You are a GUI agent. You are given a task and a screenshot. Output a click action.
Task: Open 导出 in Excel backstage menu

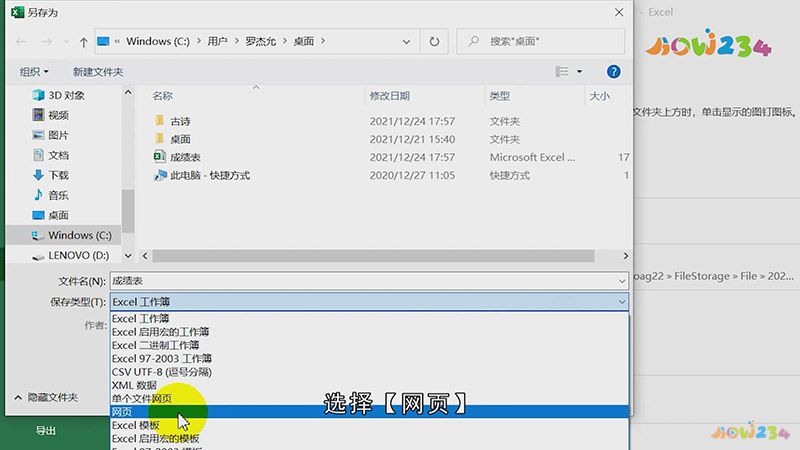coord(45,431)
